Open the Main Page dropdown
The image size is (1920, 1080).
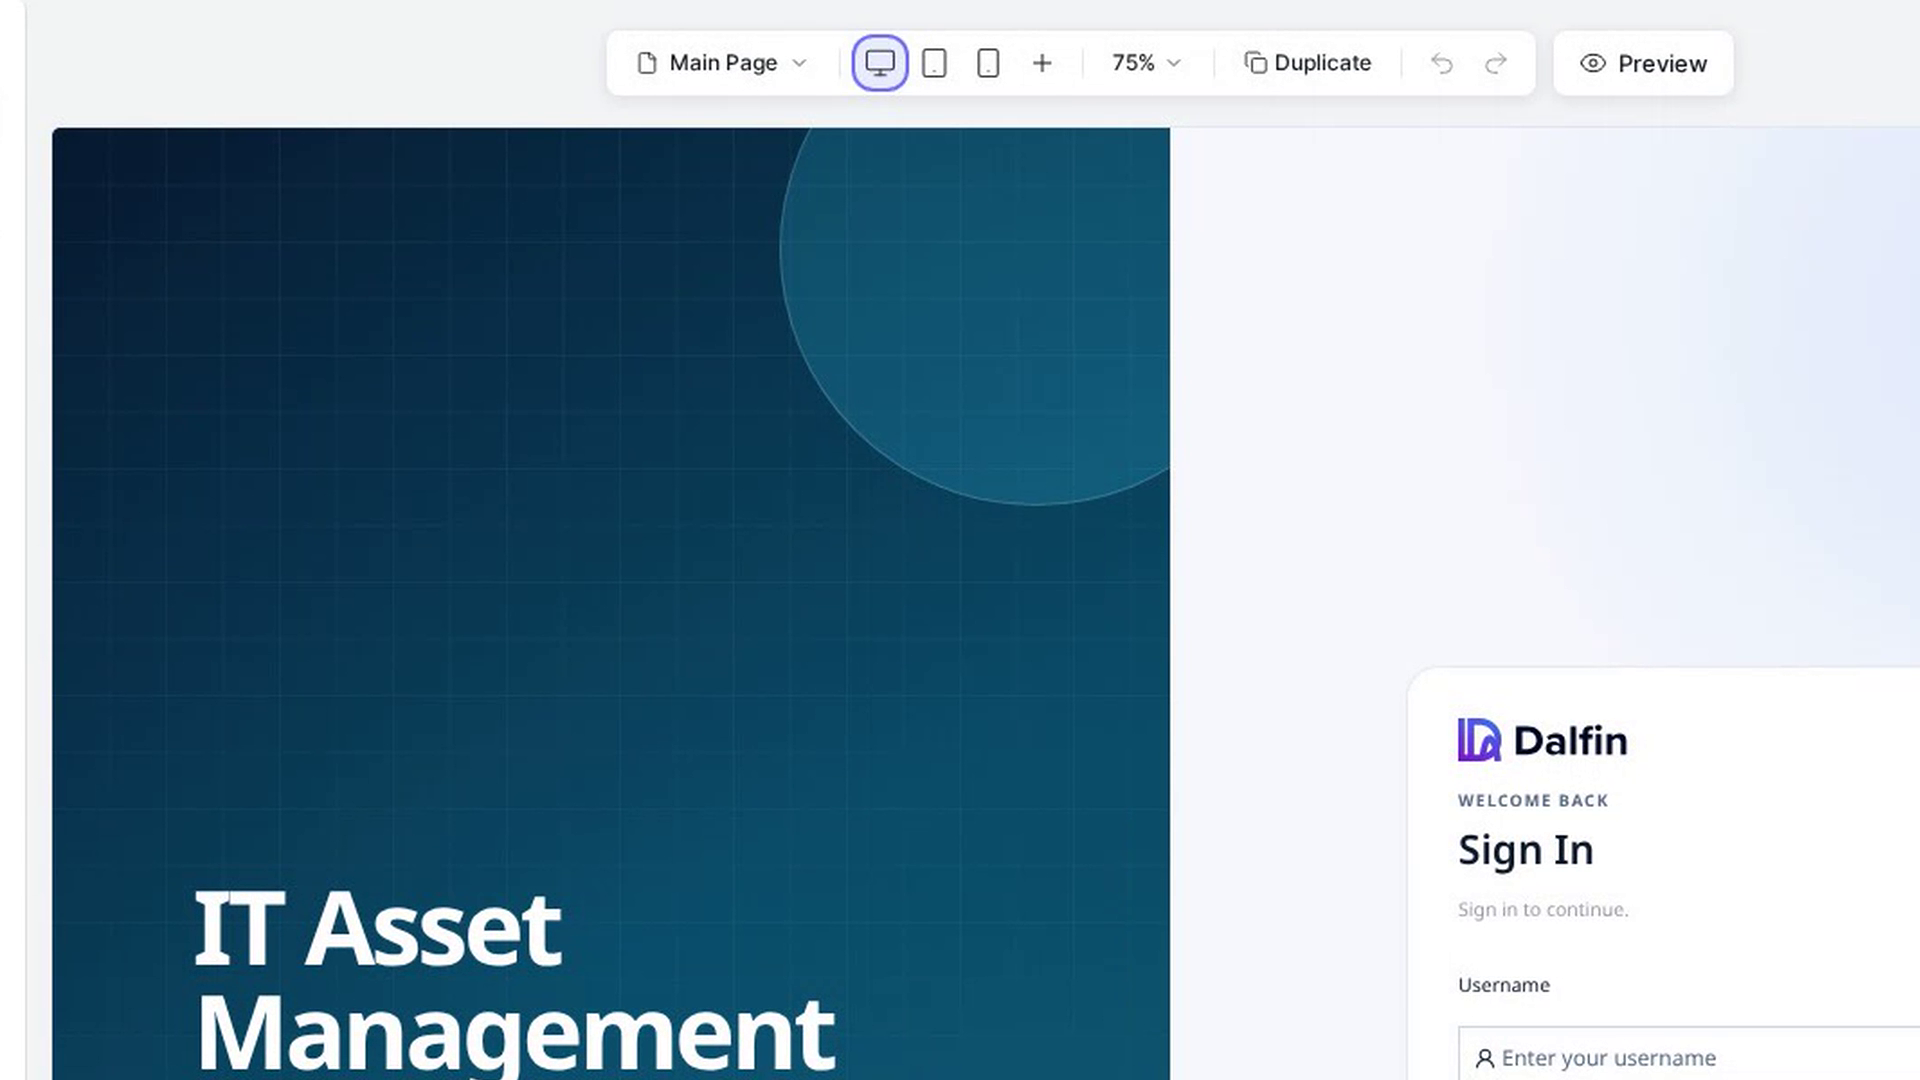point(723,63)
